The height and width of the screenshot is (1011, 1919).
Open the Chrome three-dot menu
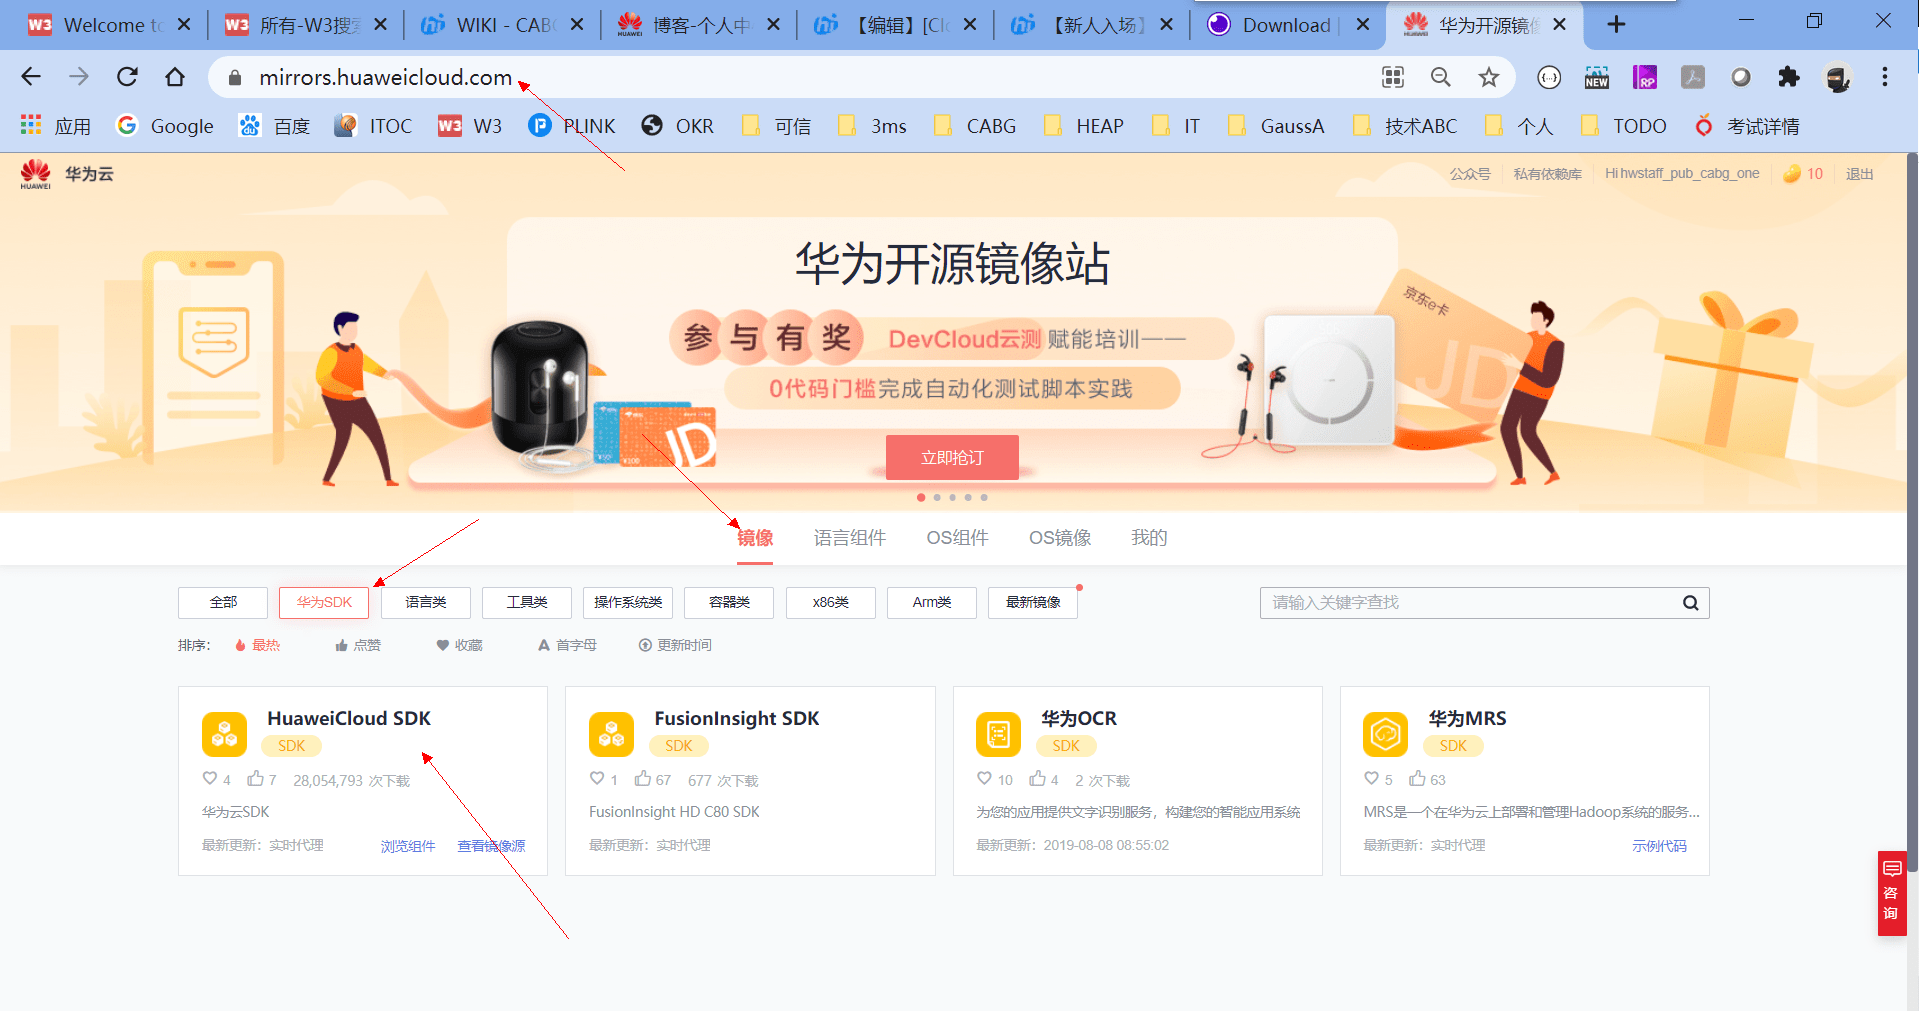1885,77
